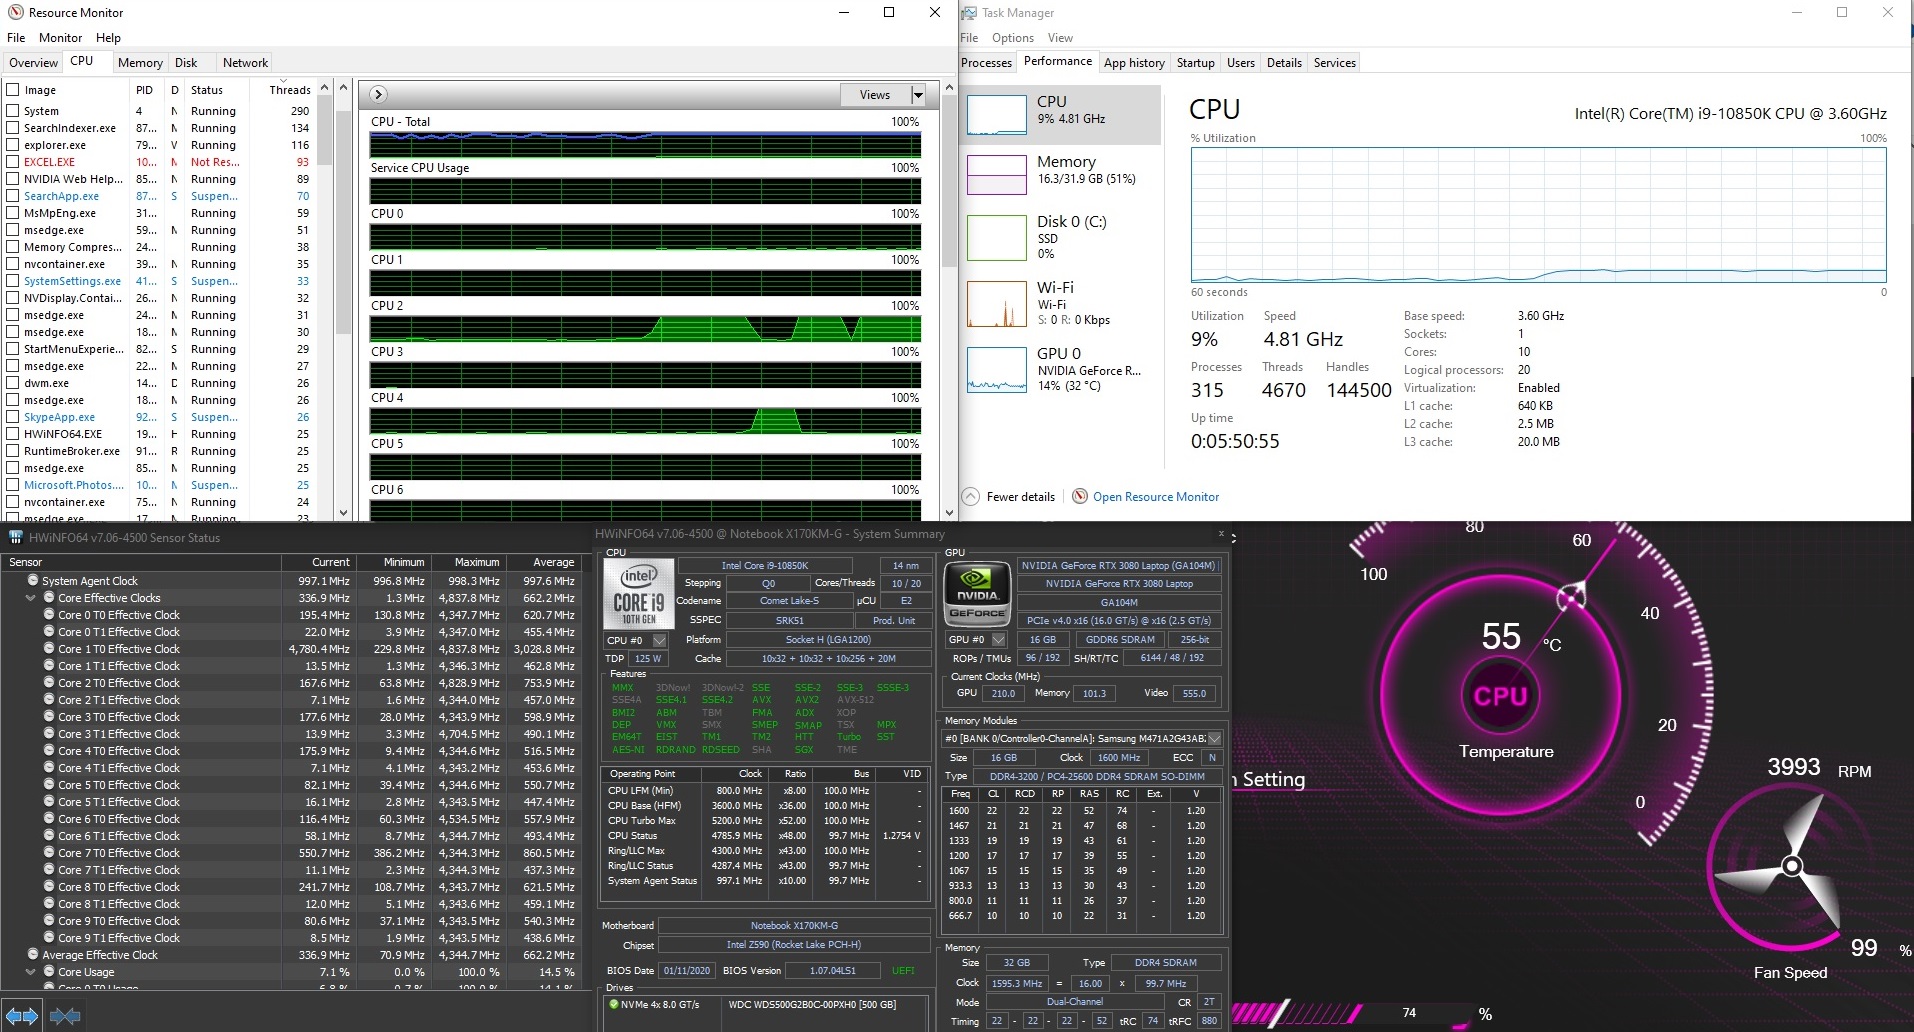The image size is (1914, 1032).
Task: Click the Open Resource Monitor icon in Task Manager
Action: coord(1080,496)
